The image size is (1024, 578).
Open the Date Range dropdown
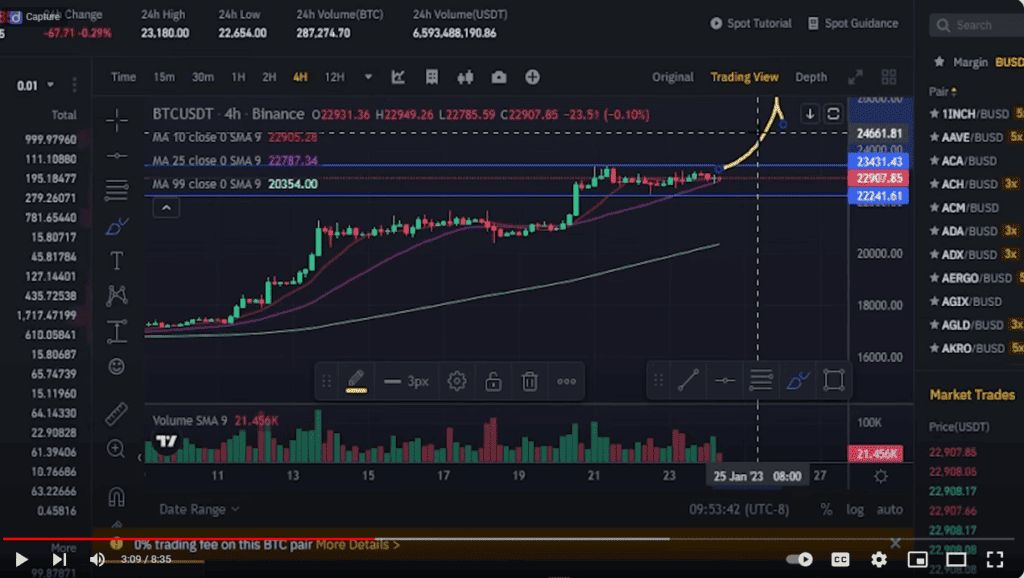pyautogui.click(x=199, y=509)
